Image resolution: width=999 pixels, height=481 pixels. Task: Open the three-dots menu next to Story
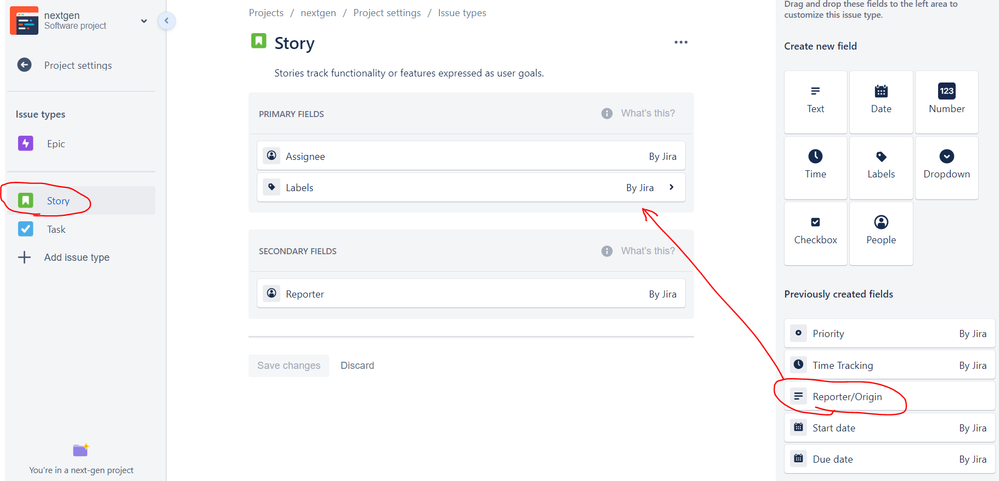click(681, 43)
